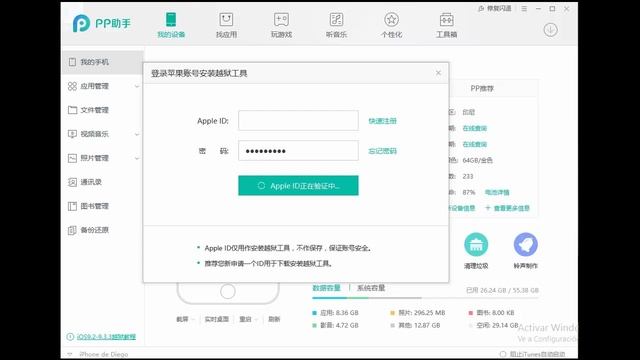Click the 快速注册 quick register link
The width and height of the screenshot is (640, 360).
coord(382,121)
